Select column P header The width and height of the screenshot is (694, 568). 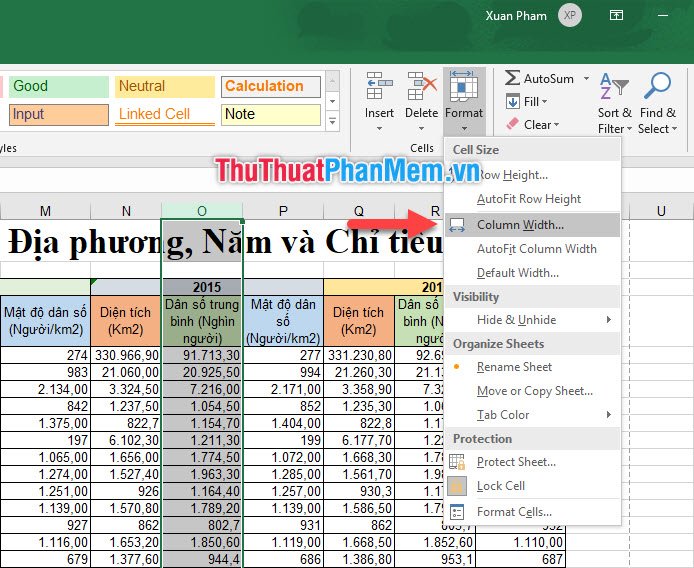[x=283, y=211]
